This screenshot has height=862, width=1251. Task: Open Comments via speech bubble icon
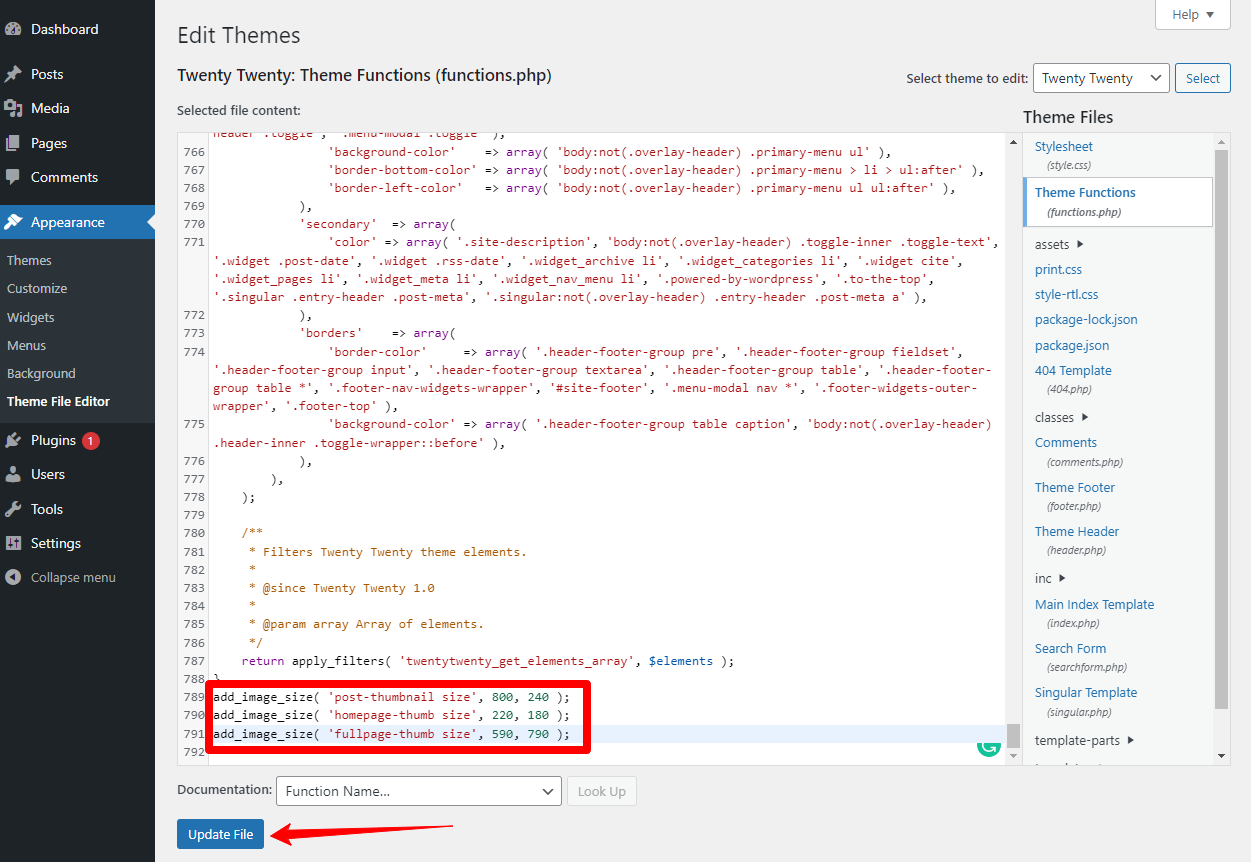[17, 177]
